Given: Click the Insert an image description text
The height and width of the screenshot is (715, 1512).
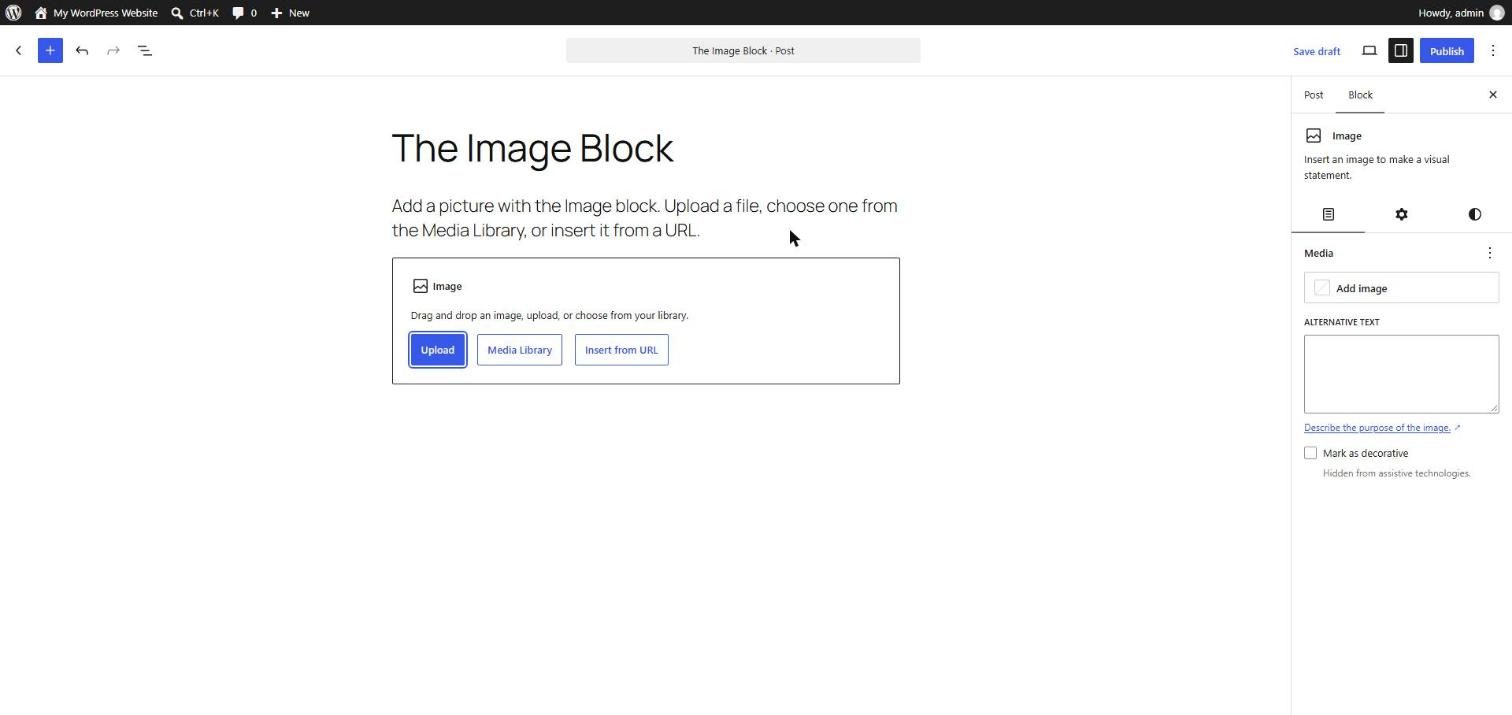Looking at the screenshot, I should (1376, 167).
